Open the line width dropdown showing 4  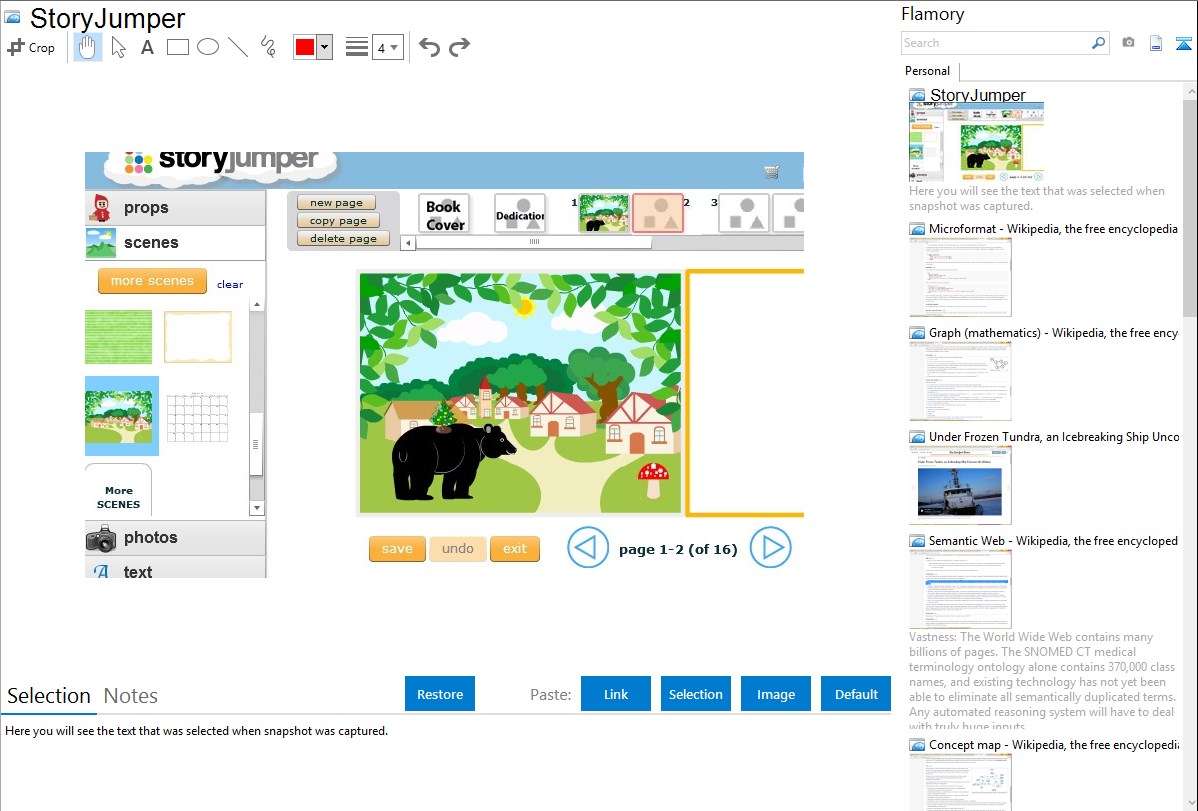[387, 48]
